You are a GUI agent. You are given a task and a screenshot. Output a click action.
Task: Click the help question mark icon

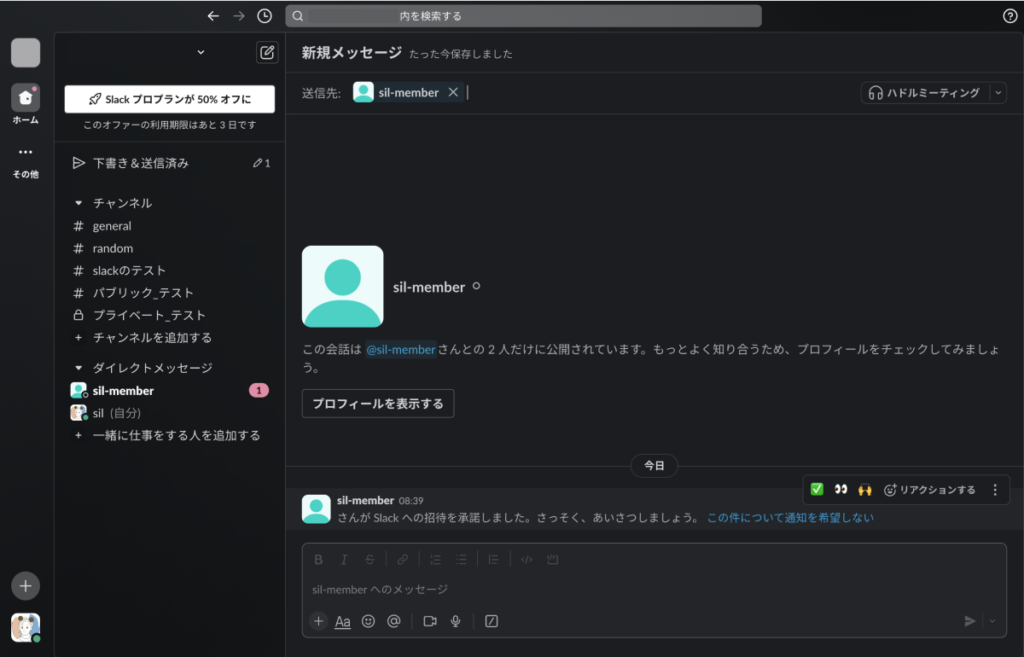[1009, 16]
